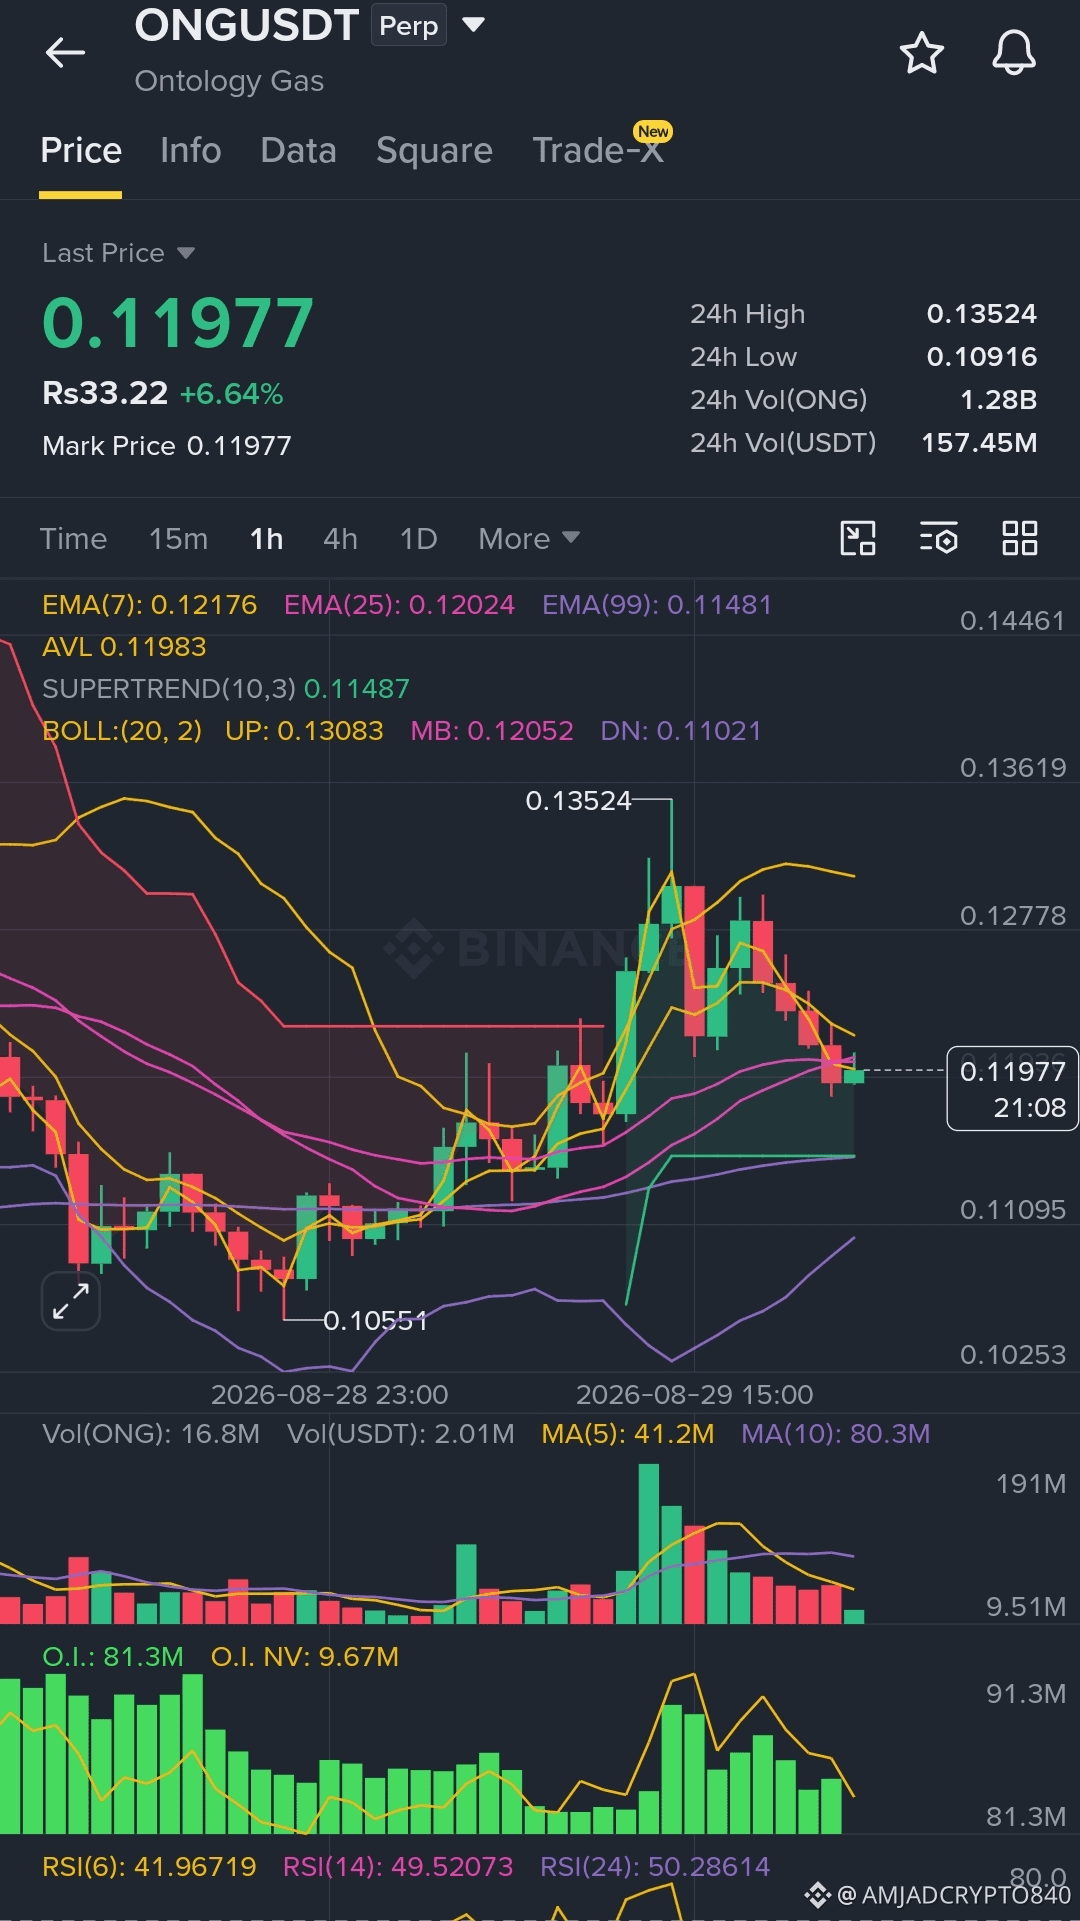1080x1921 pixels.
Task: Open the Info tab
Action: click(x=190, y=150)
